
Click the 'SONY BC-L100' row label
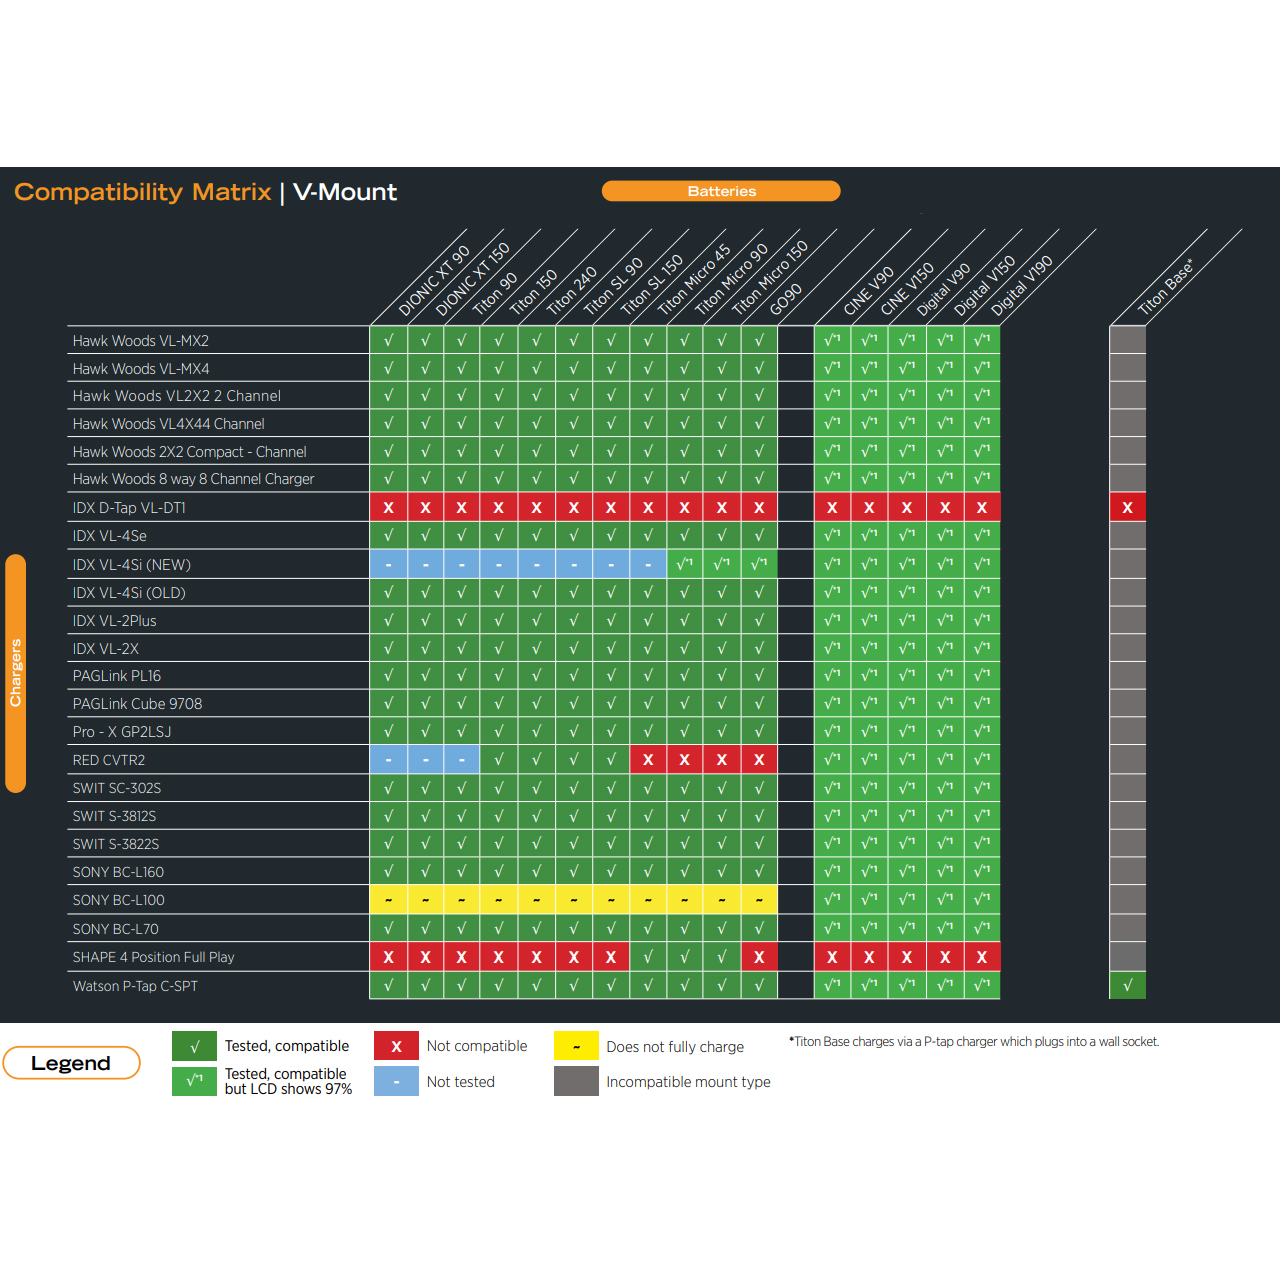(x=119, y=900)
